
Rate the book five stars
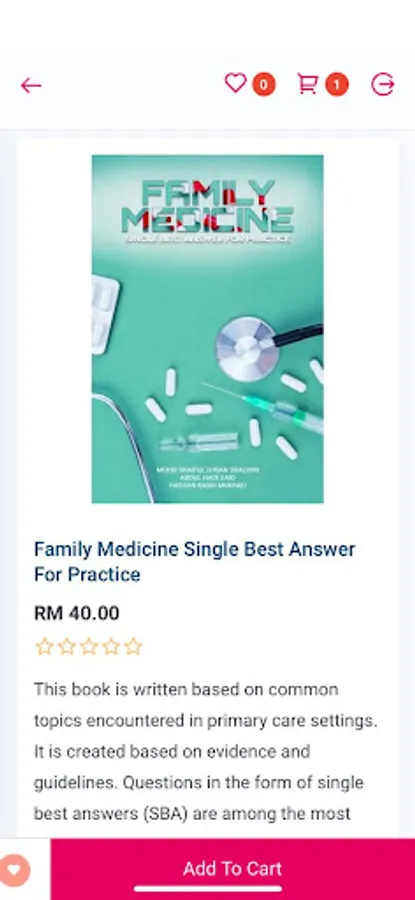point(133,647)
